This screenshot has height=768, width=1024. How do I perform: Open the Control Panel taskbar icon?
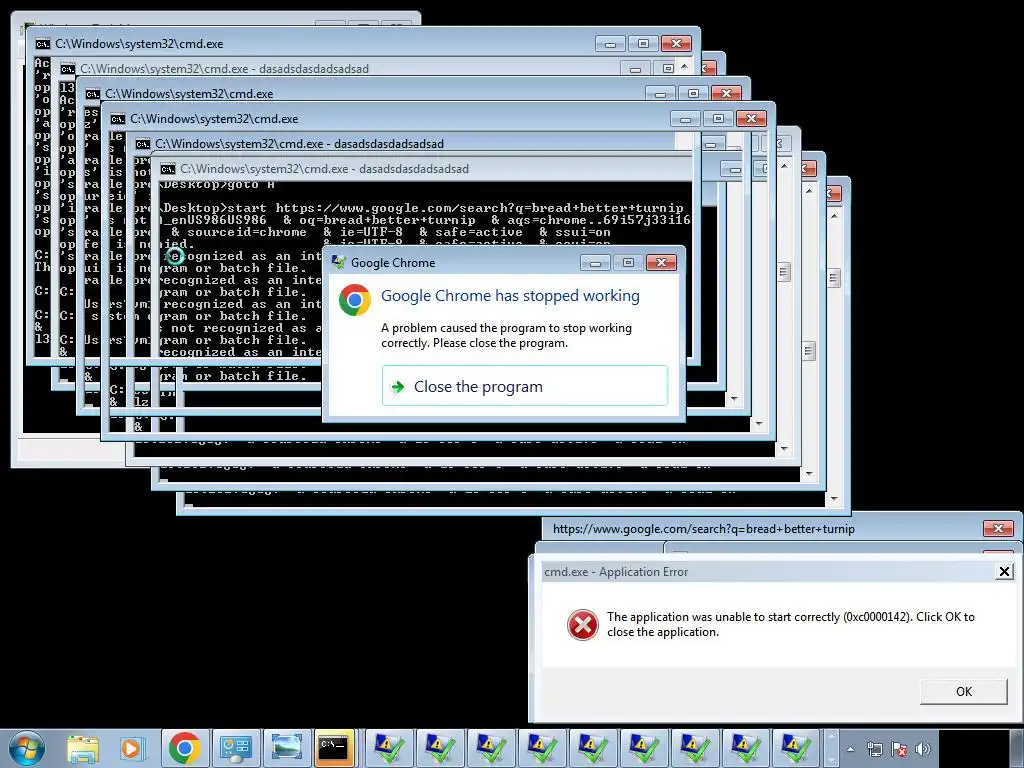pyautogui.click(x=235, y=748)
